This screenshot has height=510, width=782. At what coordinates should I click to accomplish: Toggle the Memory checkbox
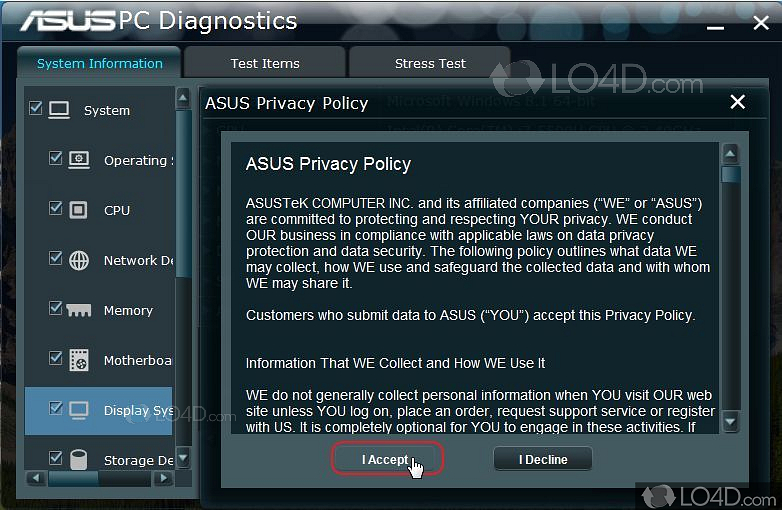tap(56, 308)
